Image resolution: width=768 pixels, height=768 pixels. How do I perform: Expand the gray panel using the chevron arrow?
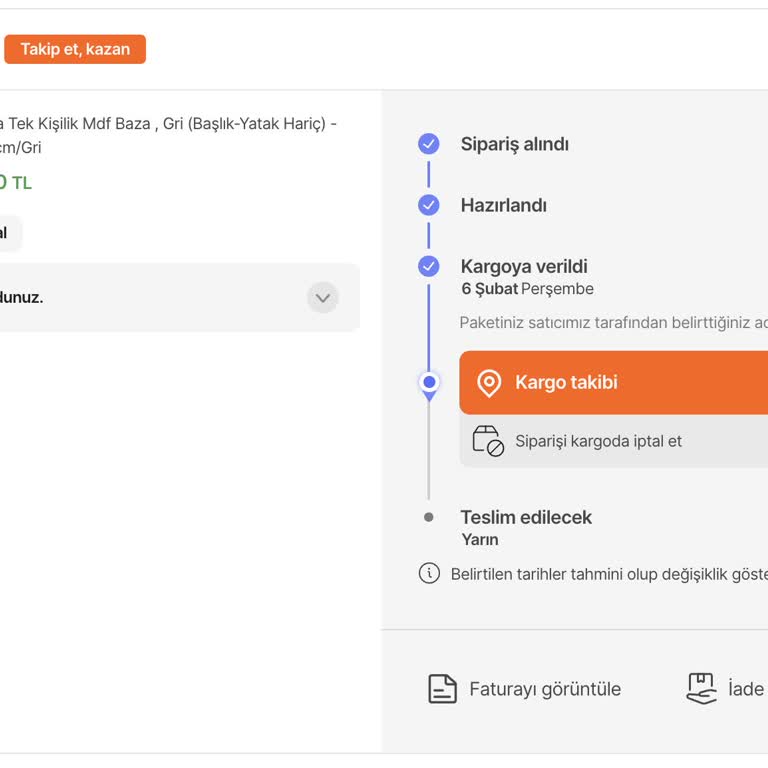pyautogui.click(x=322, y=297)
